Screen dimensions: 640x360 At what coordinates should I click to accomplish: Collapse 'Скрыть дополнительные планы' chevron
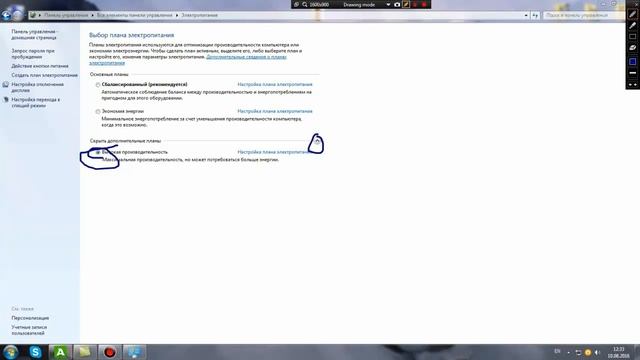tap(317, 141)
